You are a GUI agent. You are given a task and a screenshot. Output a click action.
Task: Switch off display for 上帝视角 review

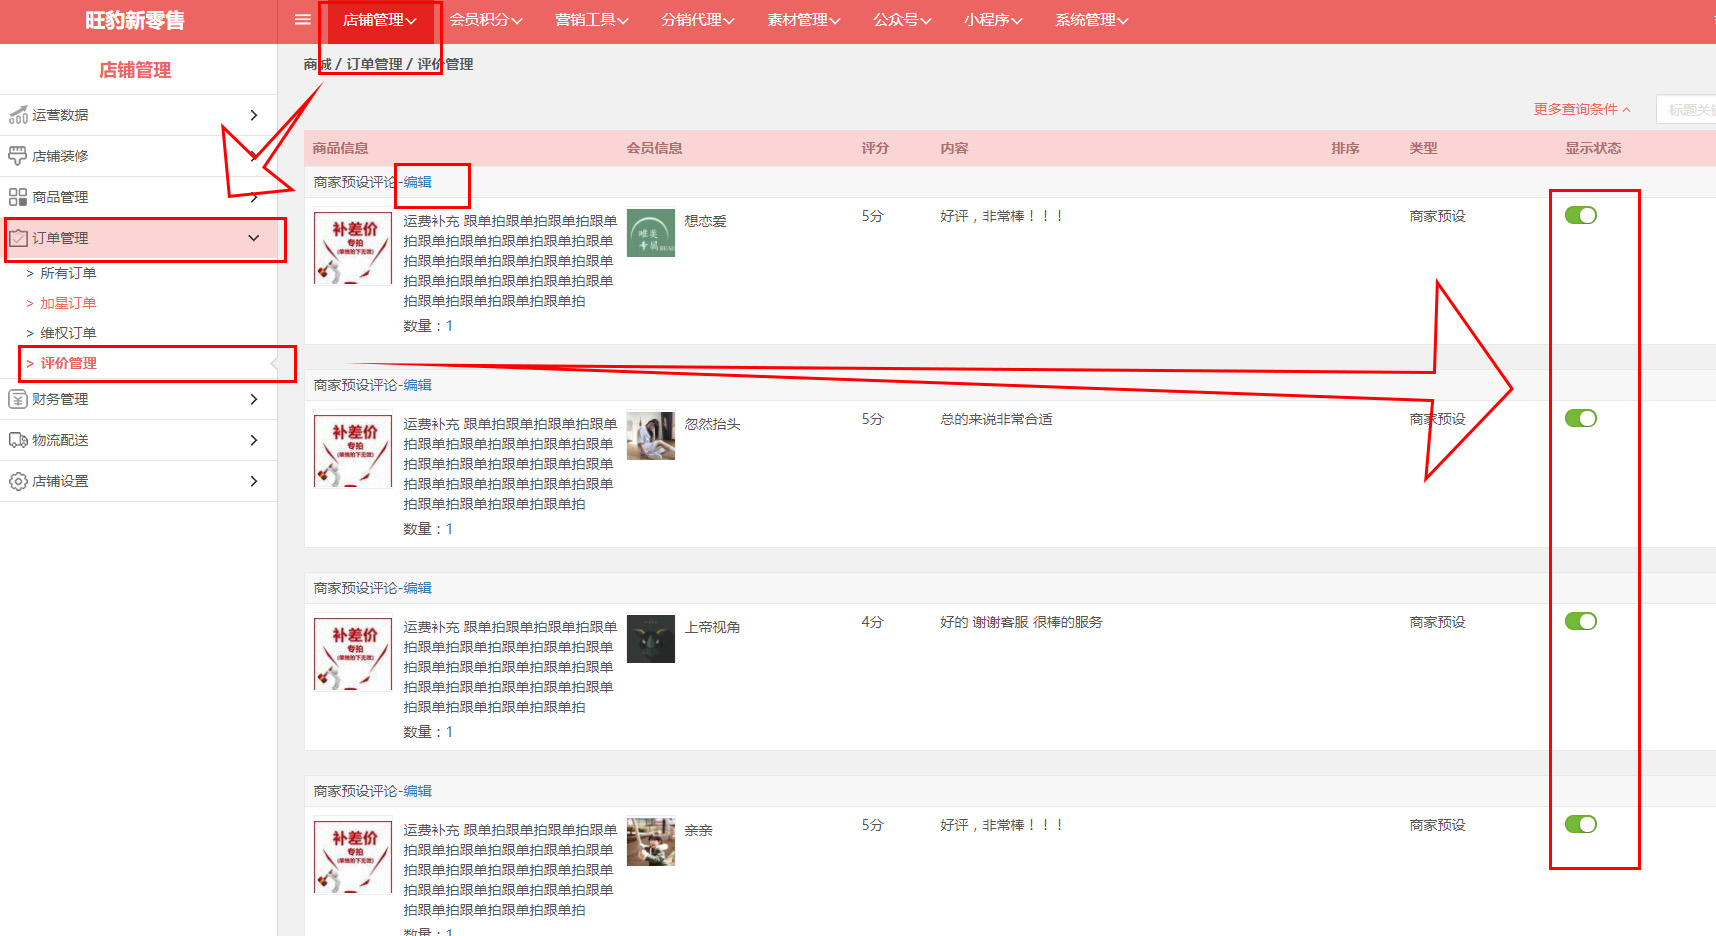pos(1580,622)
